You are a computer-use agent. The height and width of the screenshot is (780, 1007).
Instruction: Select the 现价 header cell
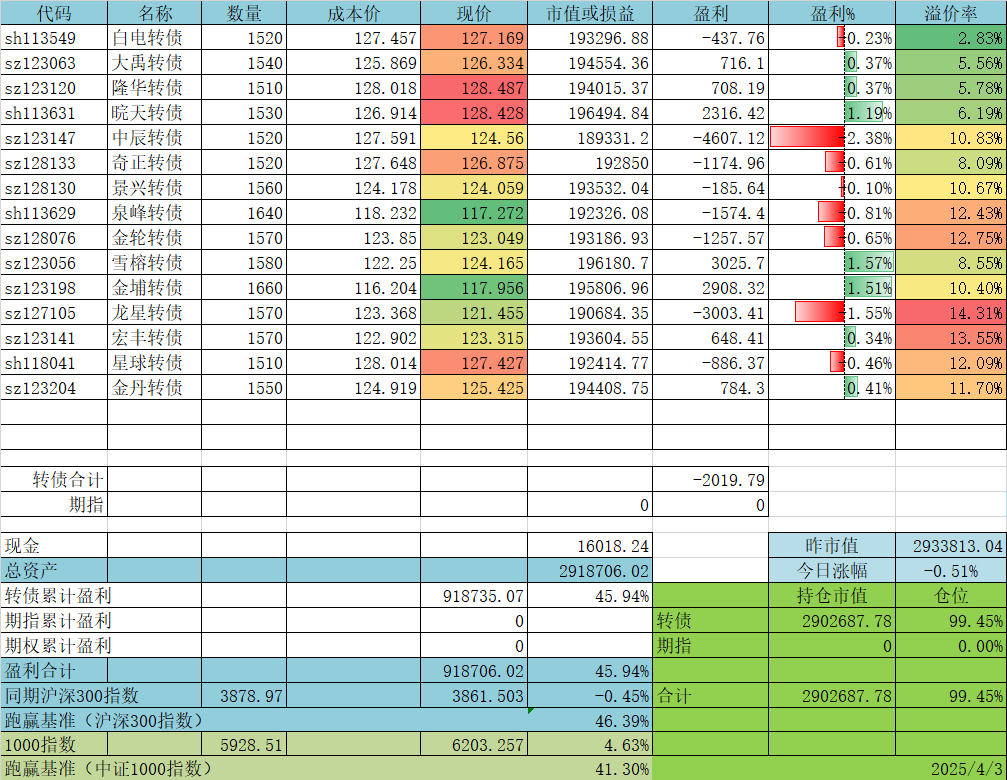pyautogui.click(x=474, y=13)
